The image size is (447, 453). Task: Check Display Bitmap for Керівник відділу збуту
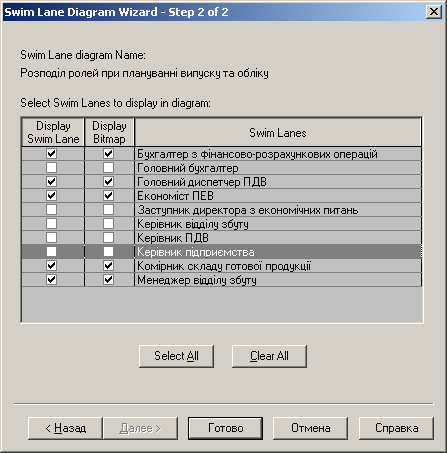coord(108,224)
